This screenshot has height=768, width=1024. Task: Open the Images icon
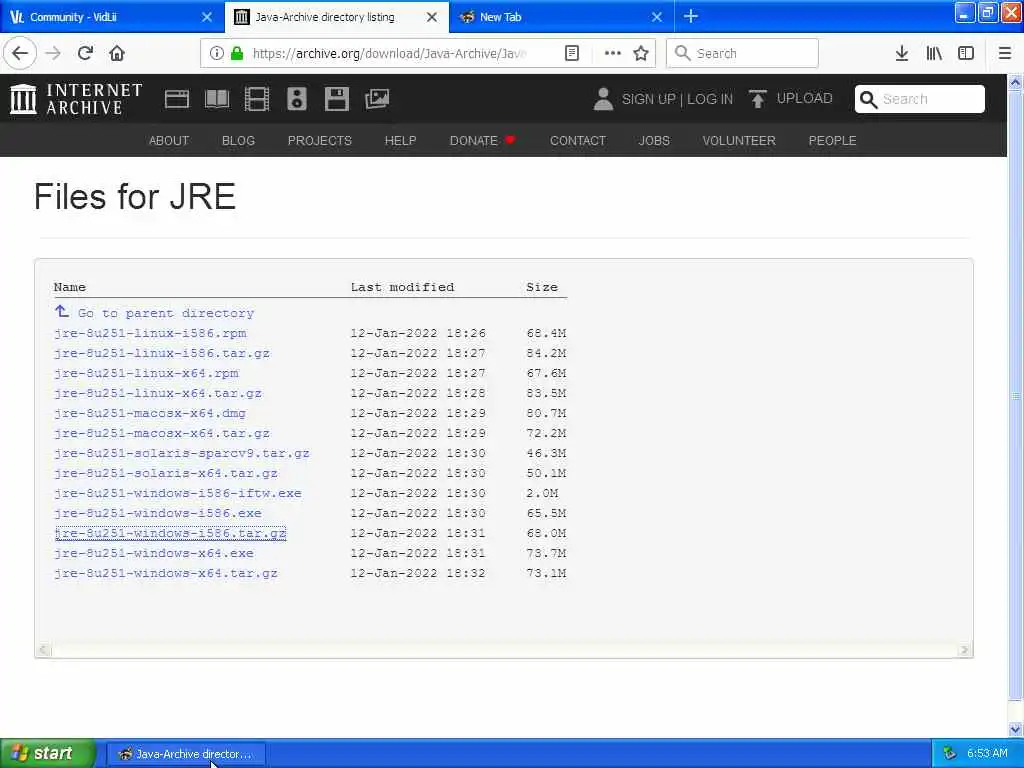point(377,99)
